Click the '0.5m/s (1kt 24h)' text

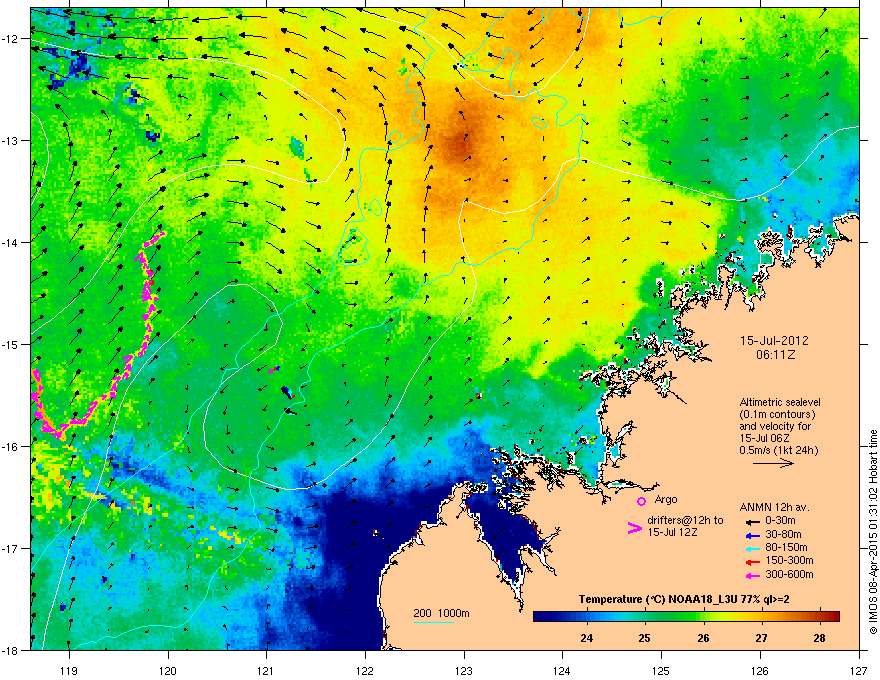click(778, 450)
